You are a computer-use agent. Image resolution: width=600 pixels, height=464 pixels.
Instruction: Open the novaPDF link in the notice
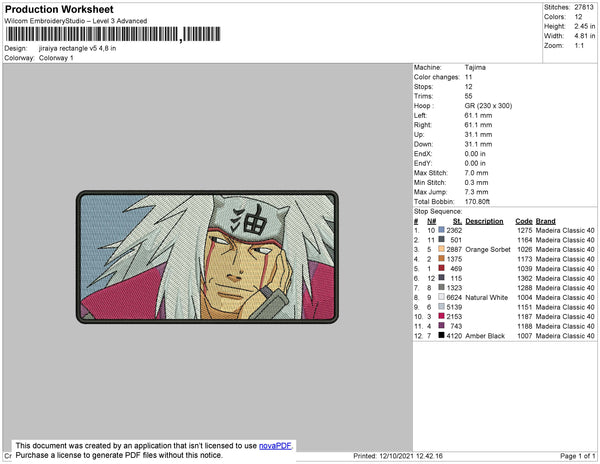275,446
